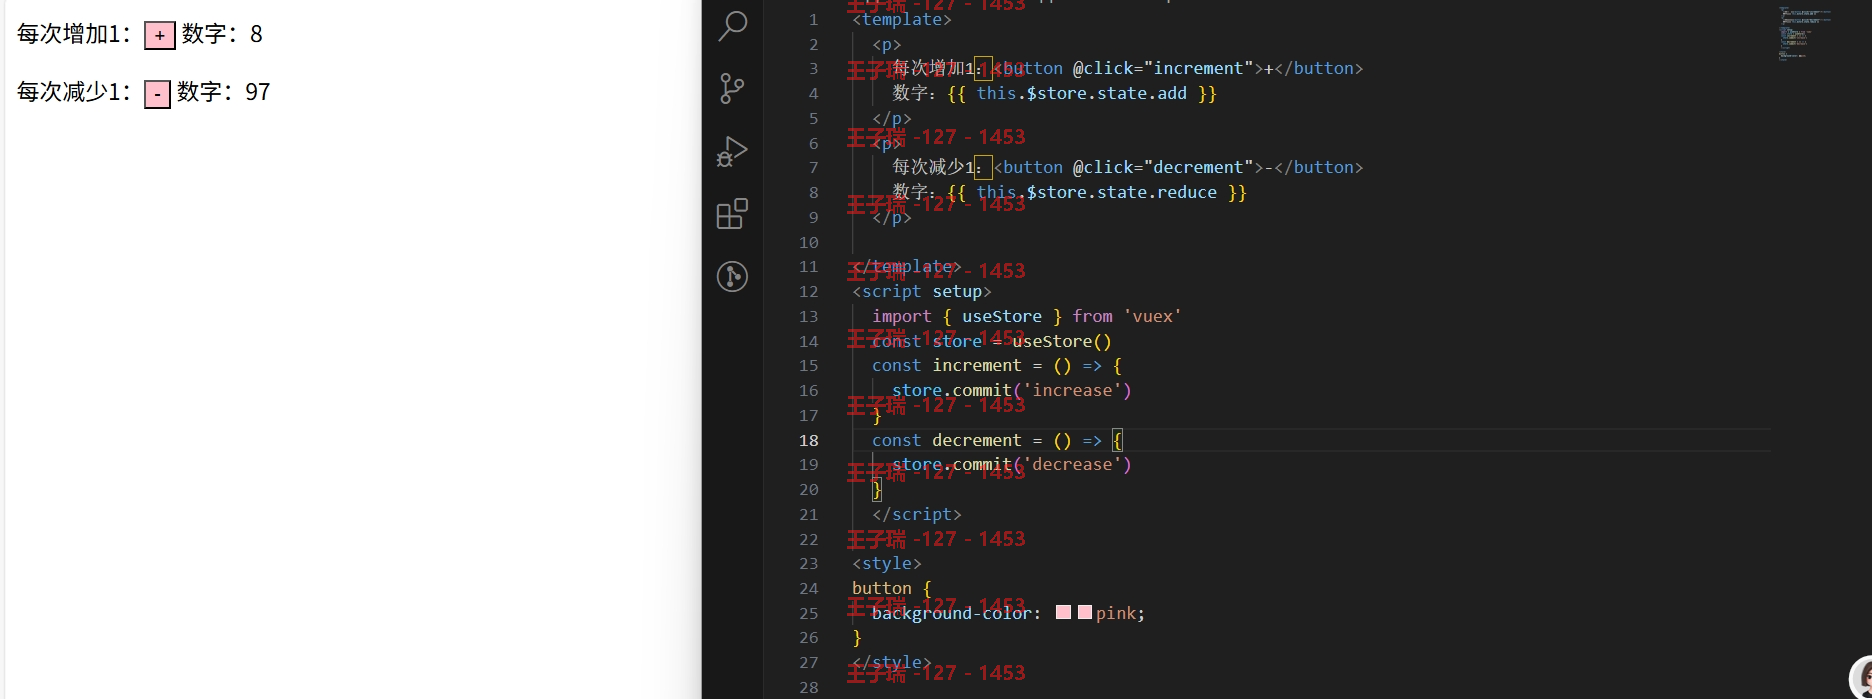
Task: Click "store.commit('decrease')" on line 19
Action: point(1012,464)
